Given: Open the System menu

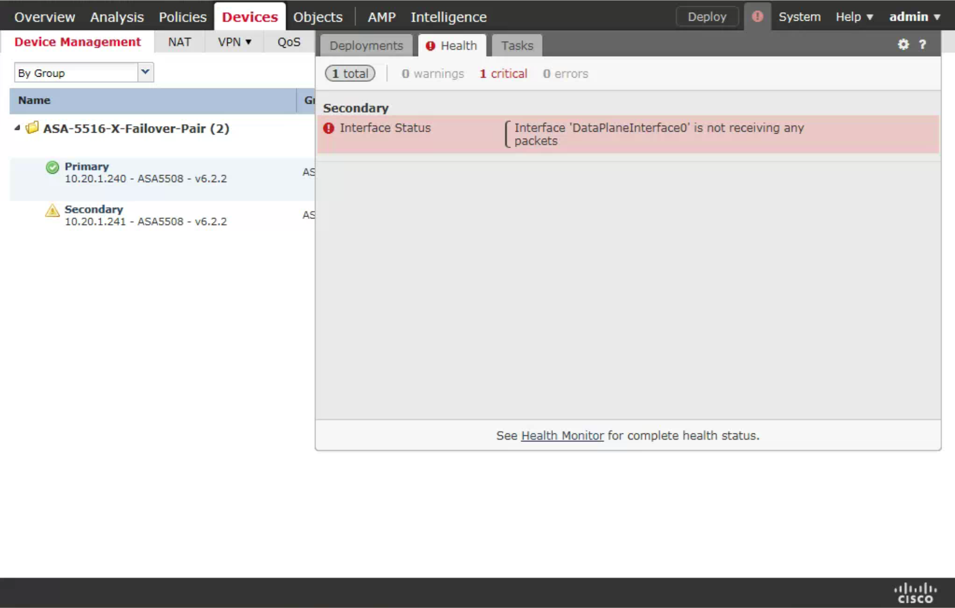Looking at the screenshot, I should pyautogui.click(x=799, y=17).
